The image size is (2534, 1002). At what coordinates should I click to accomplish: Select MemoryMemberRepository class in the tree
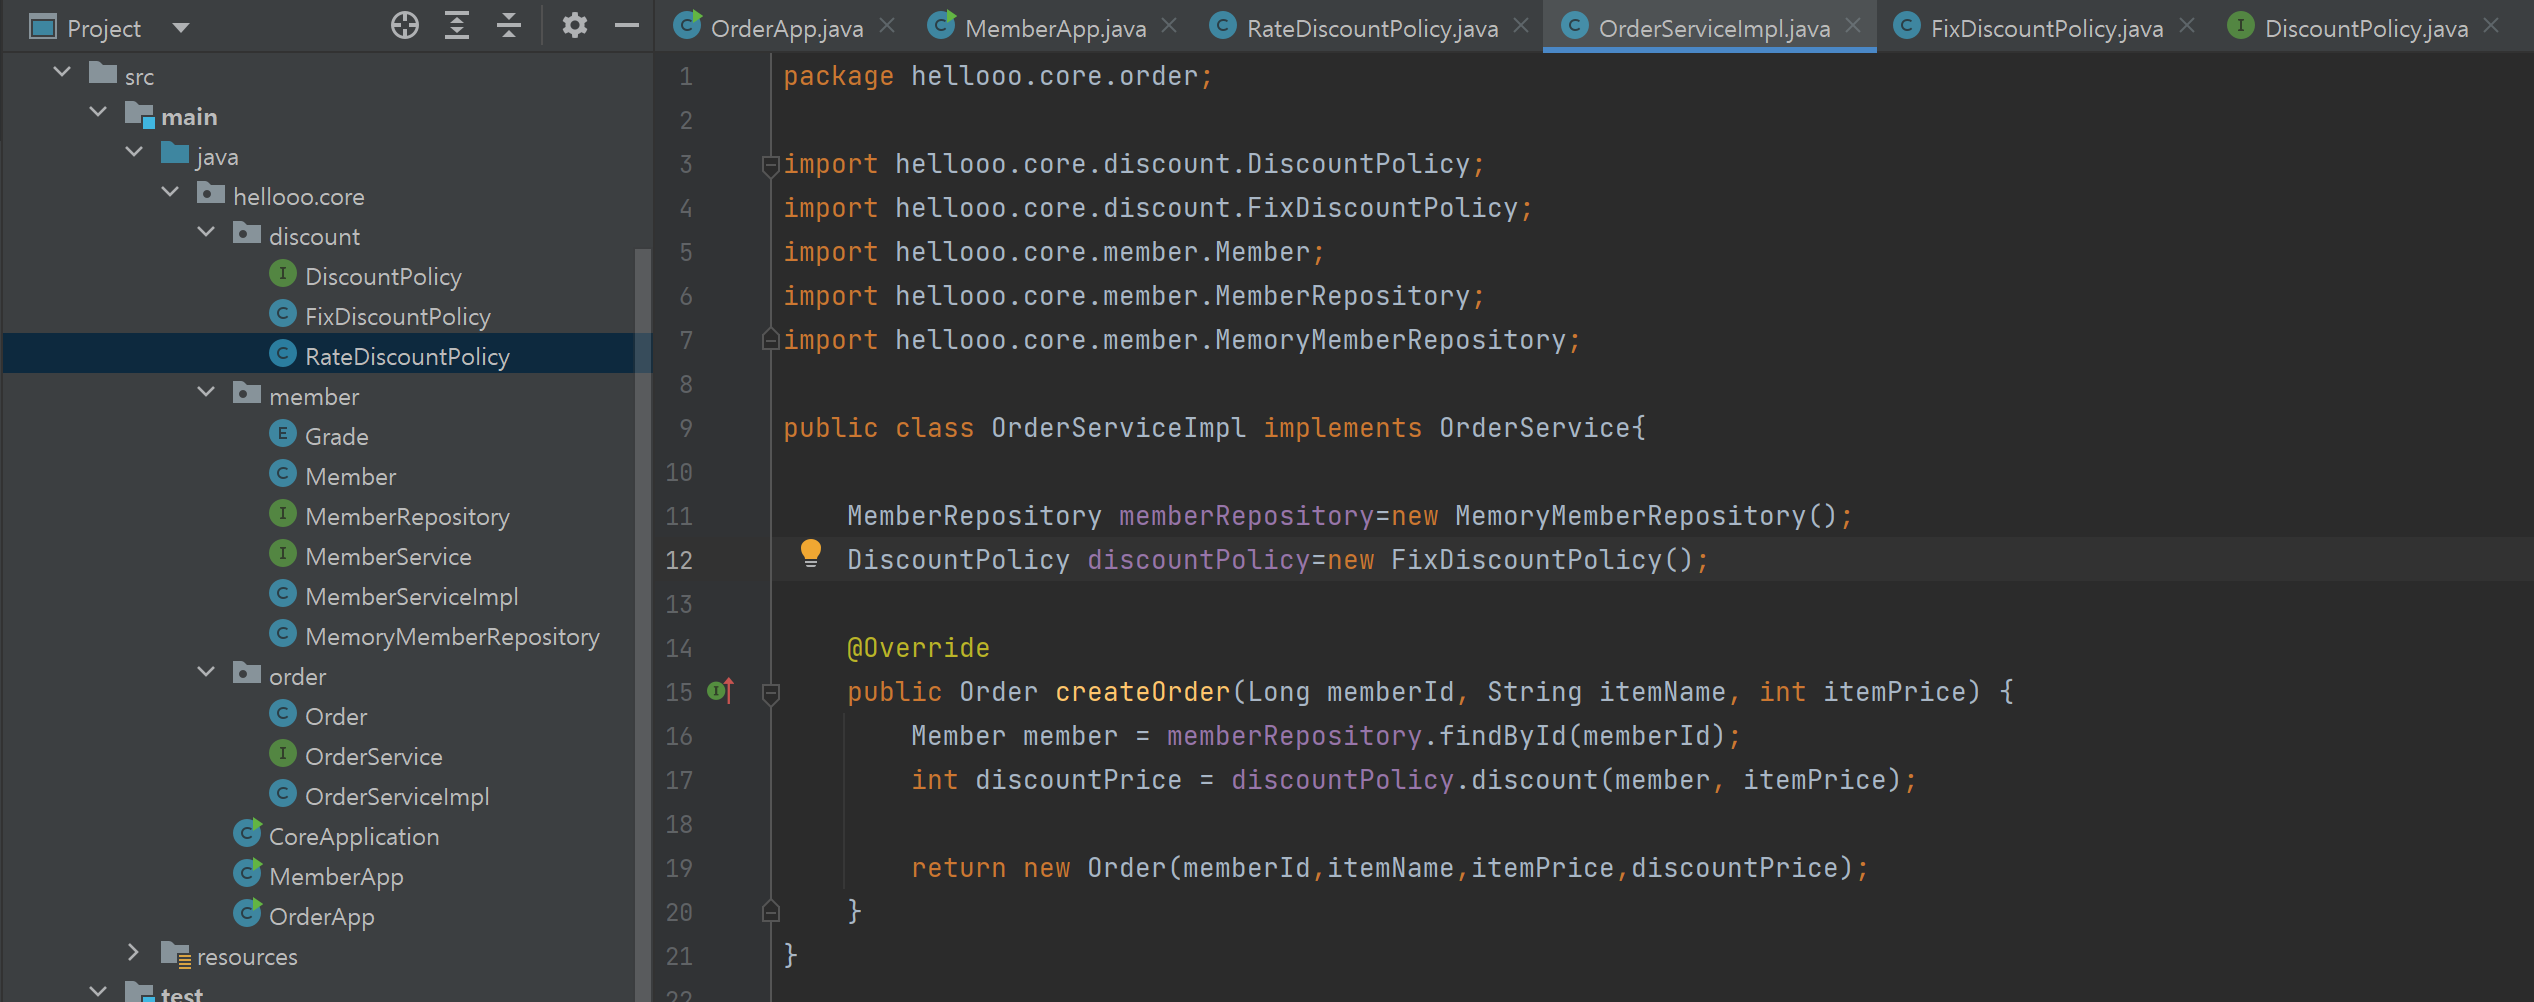coord(452,636)
